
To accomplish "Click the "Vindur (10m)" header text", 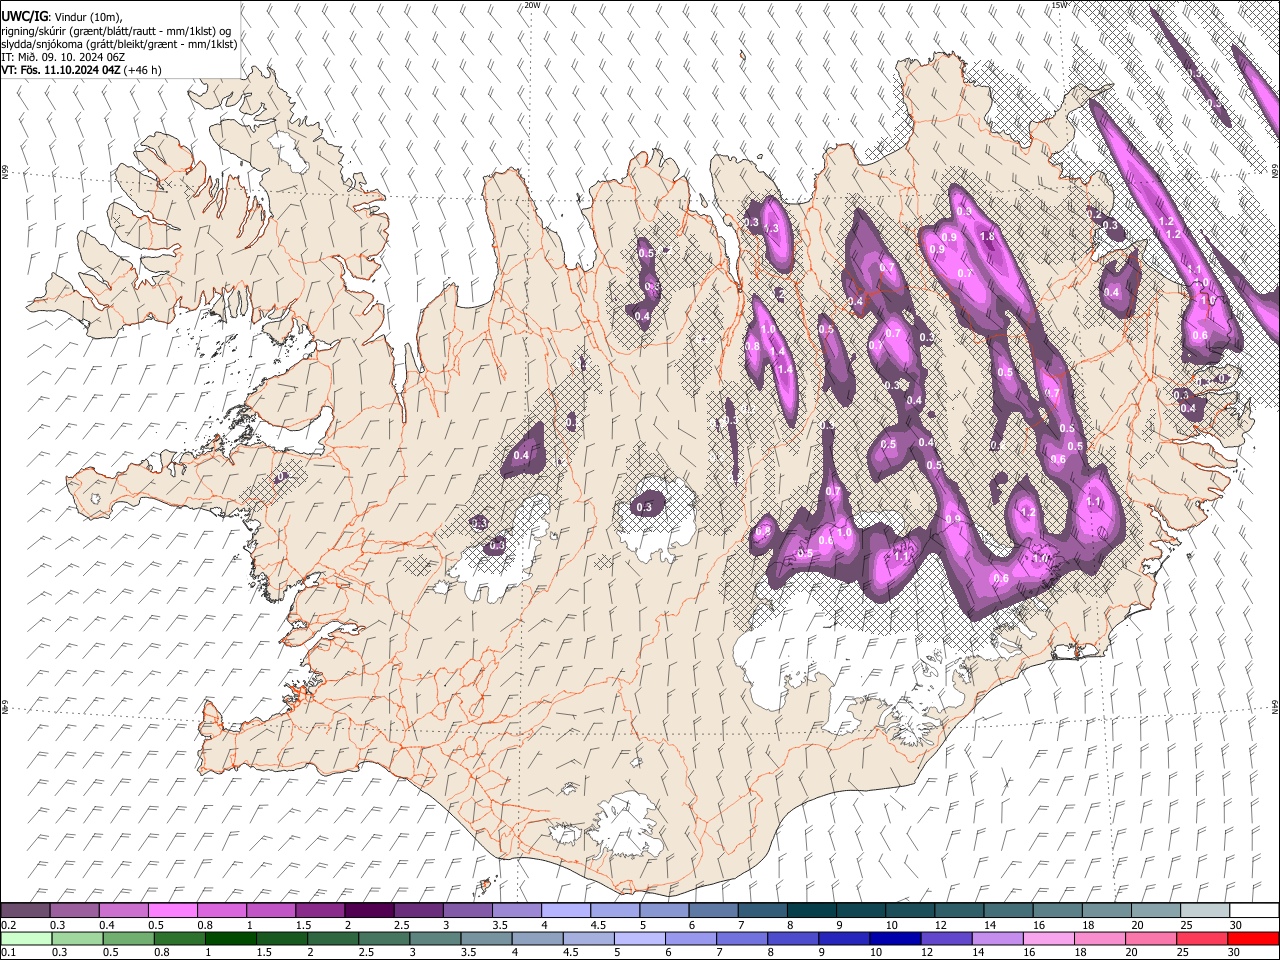I will coord(86,17).
